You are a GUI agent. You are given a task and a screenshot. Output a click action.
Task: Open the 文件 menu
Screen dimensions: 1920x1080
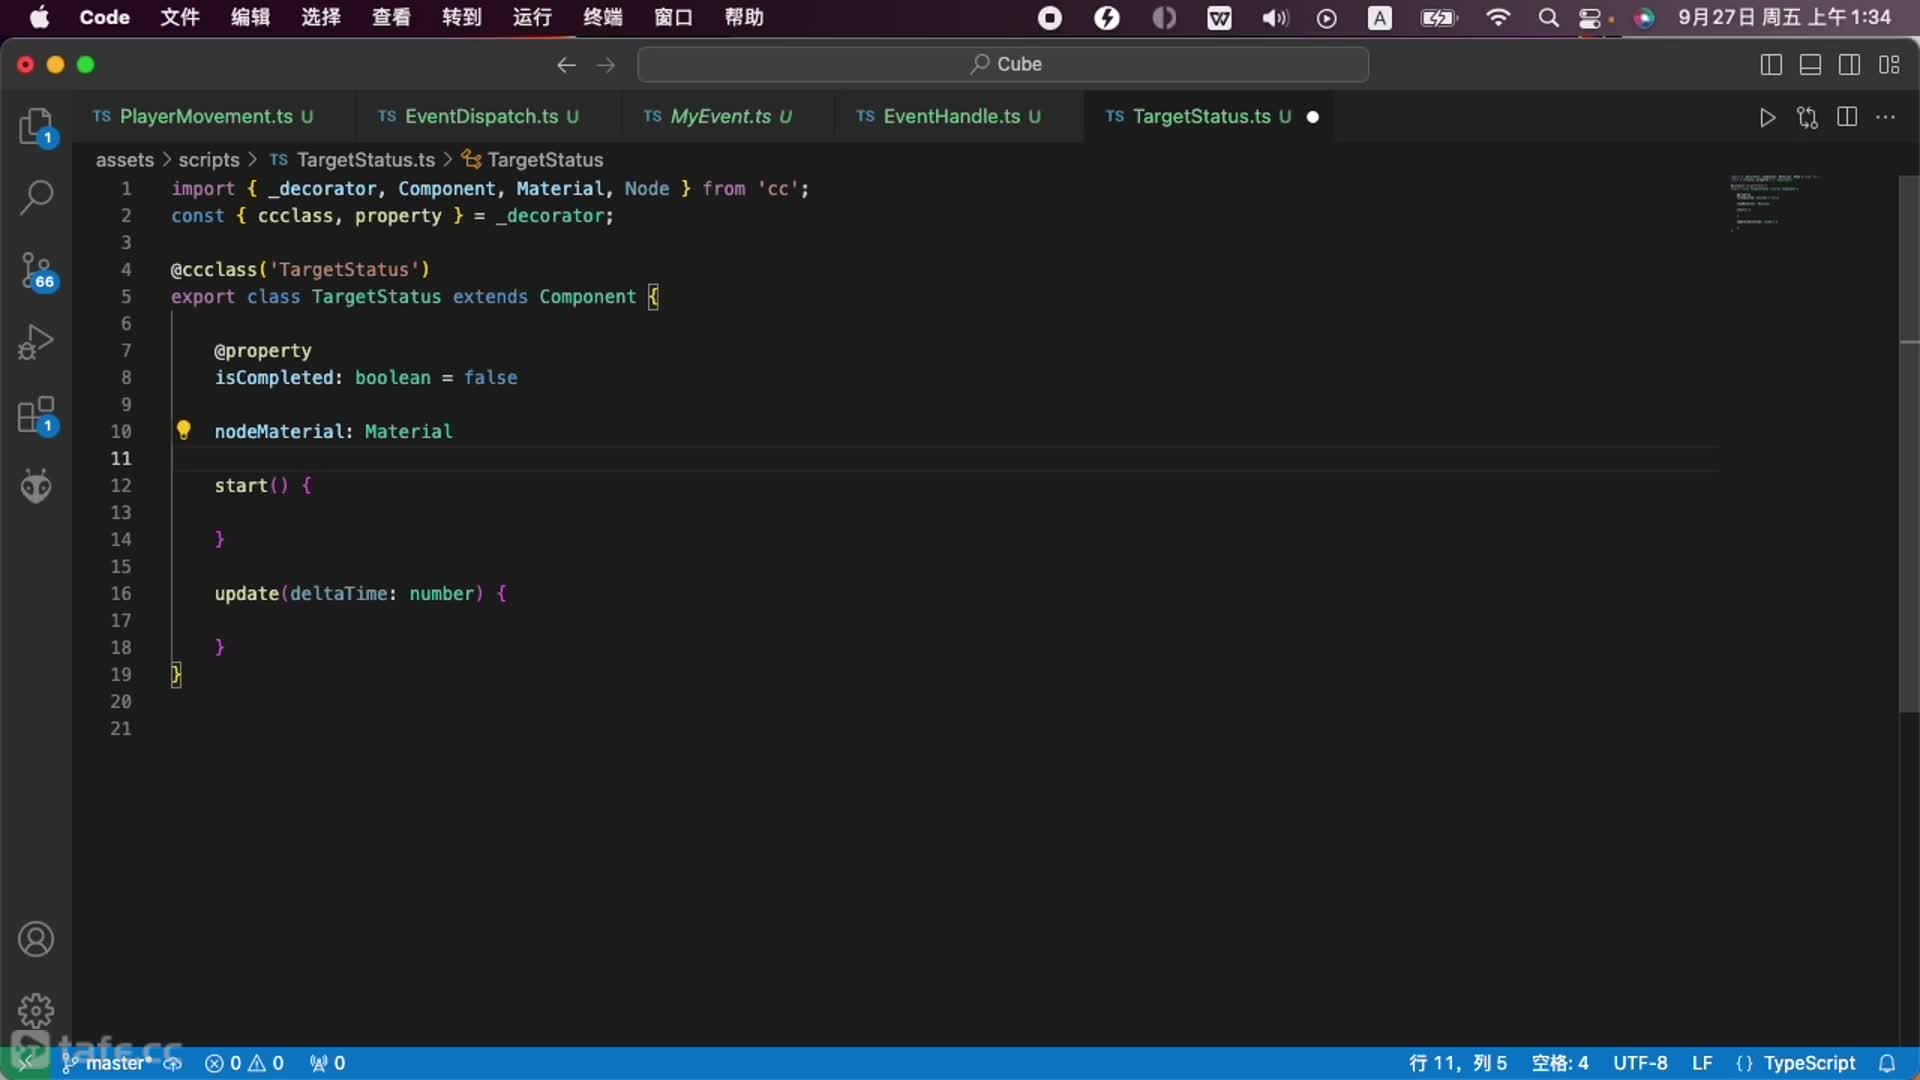[180, 18]
